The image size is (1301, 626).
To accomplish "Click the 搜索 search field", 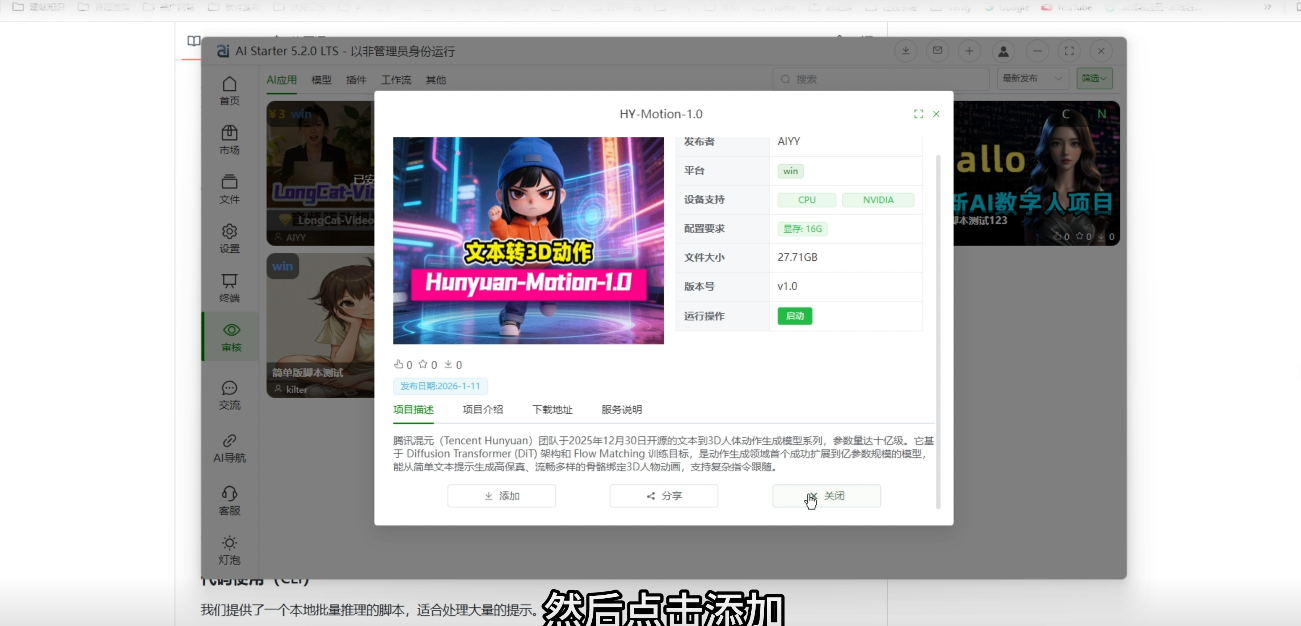I will [881, 79].
